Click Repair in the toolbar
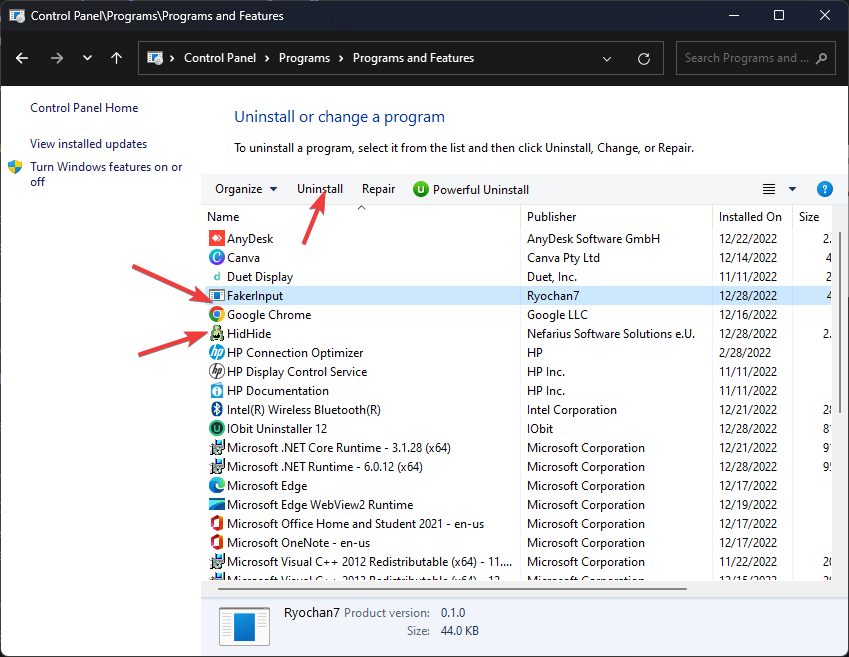This screenshot has width=849, height=657. 378,189
